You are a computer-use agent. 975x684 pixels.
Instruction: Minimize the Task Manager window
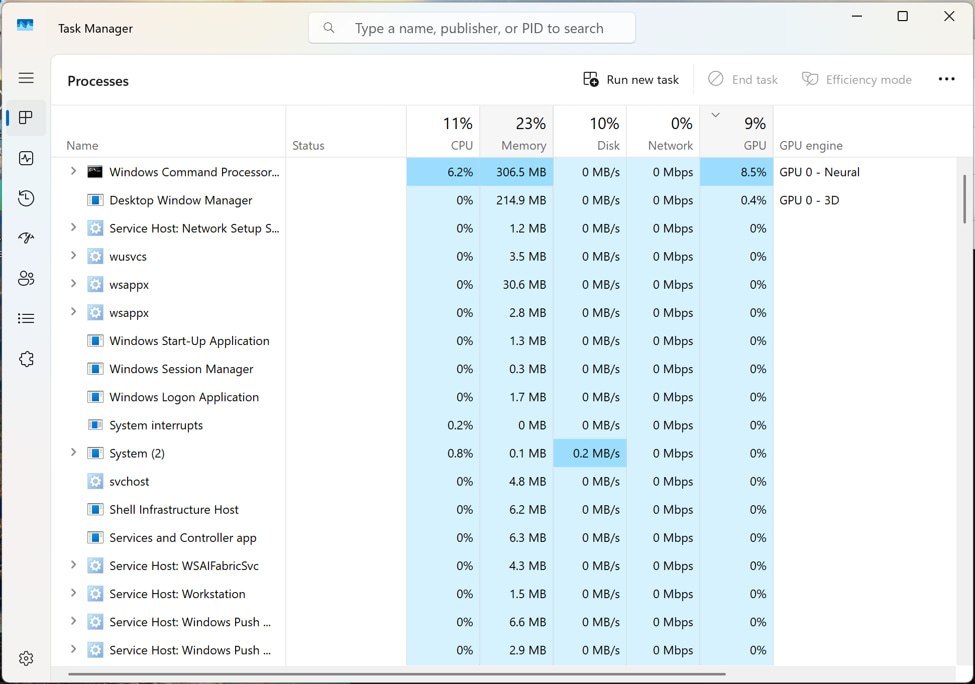tap(857, 16)
